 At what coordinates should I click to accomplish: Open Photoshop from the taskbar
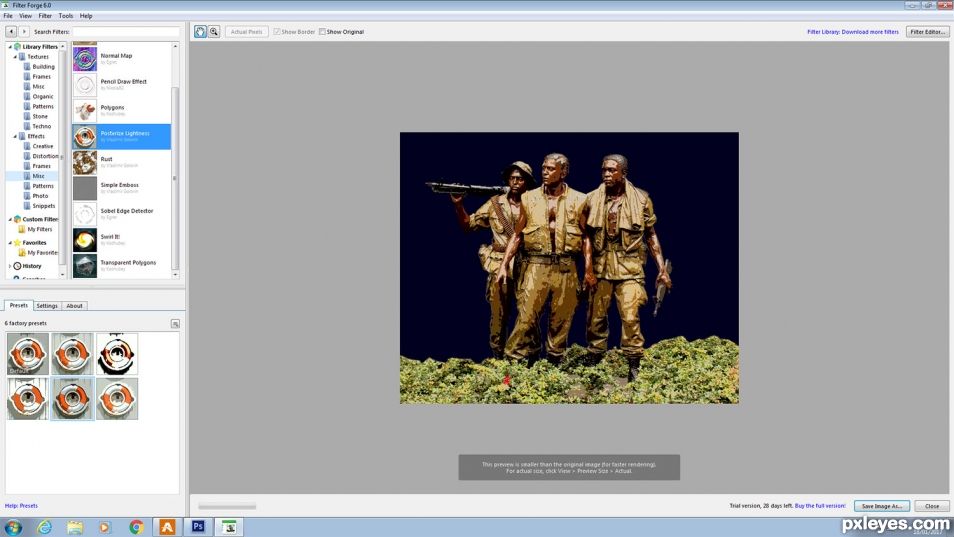pos(198,527)
